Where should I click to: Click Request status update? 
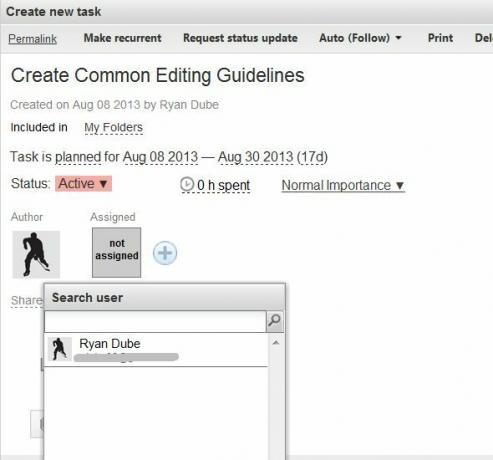pyautogui.click(x=240, y=38)
